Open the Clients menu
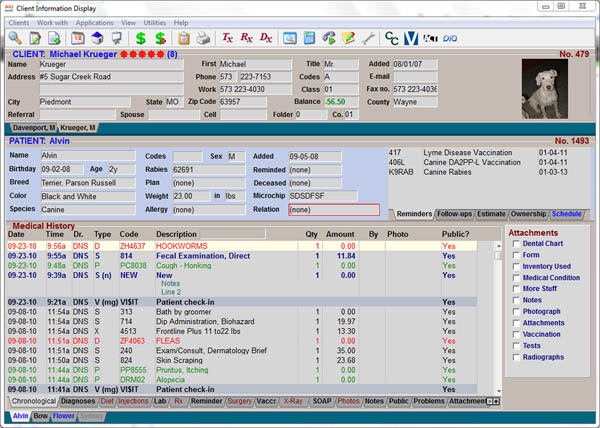 [19, 23]
